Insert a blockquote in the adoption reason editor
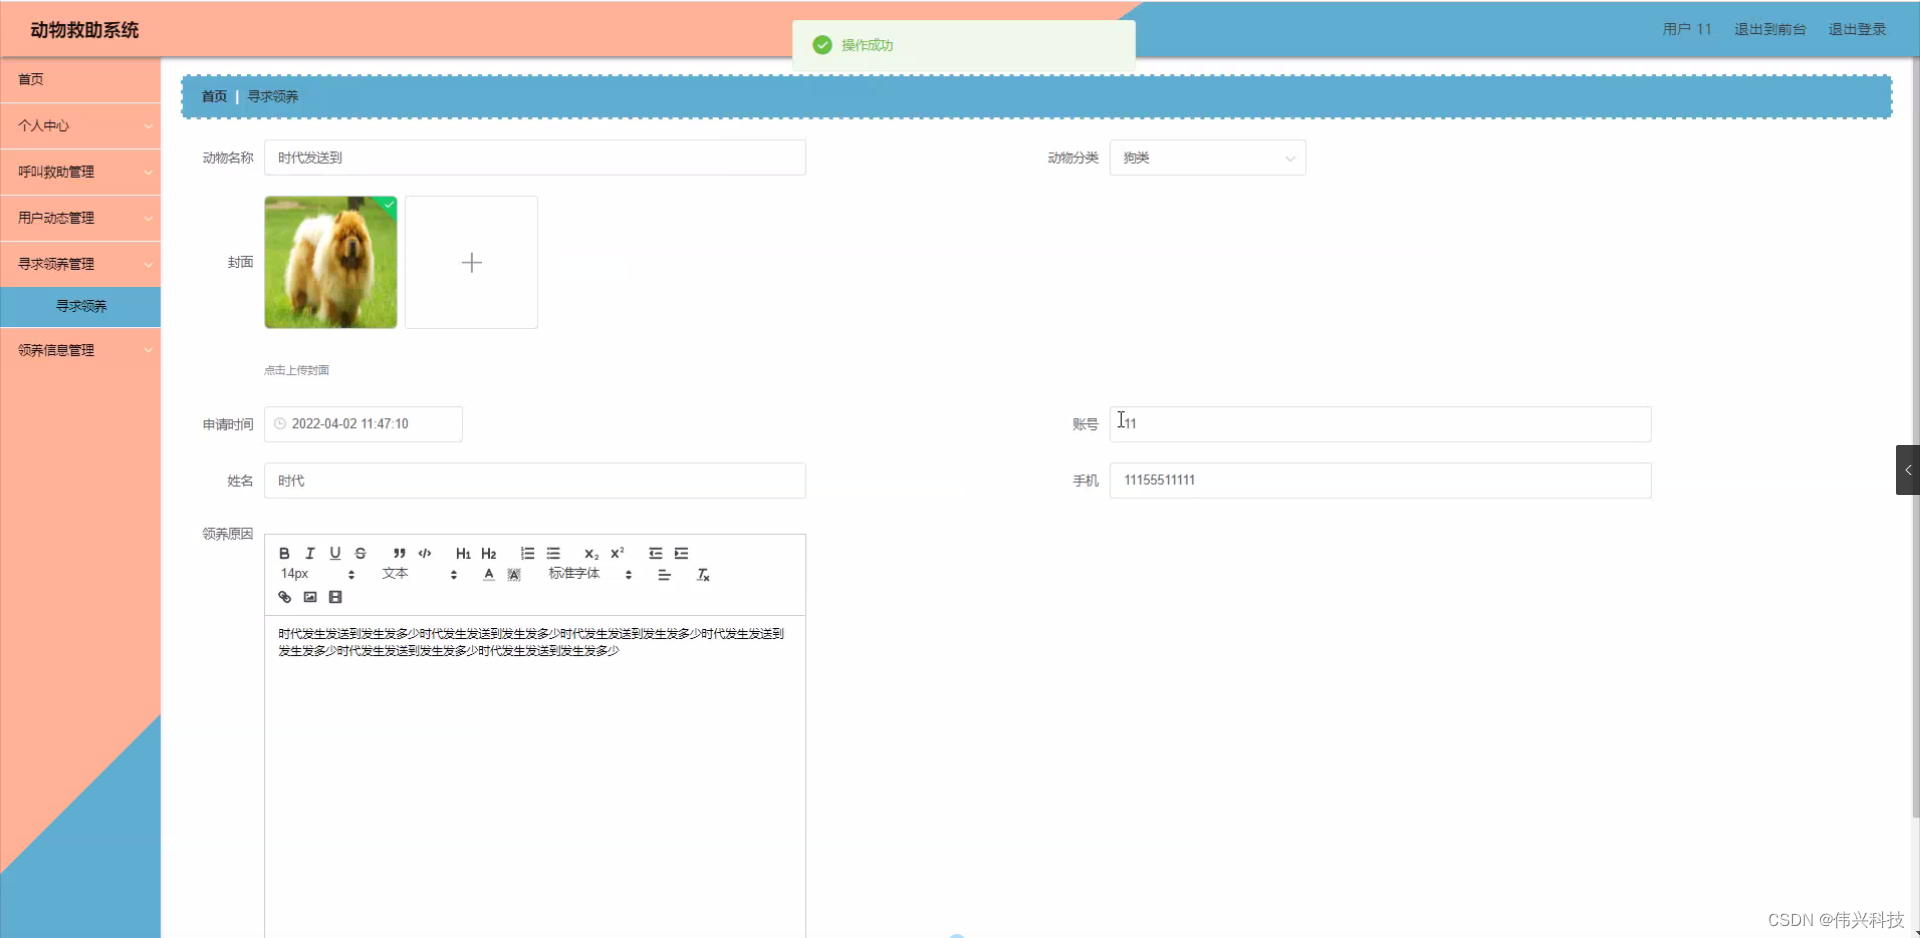The height and width of the screenshot is (938, 1920). coord(398,553)
